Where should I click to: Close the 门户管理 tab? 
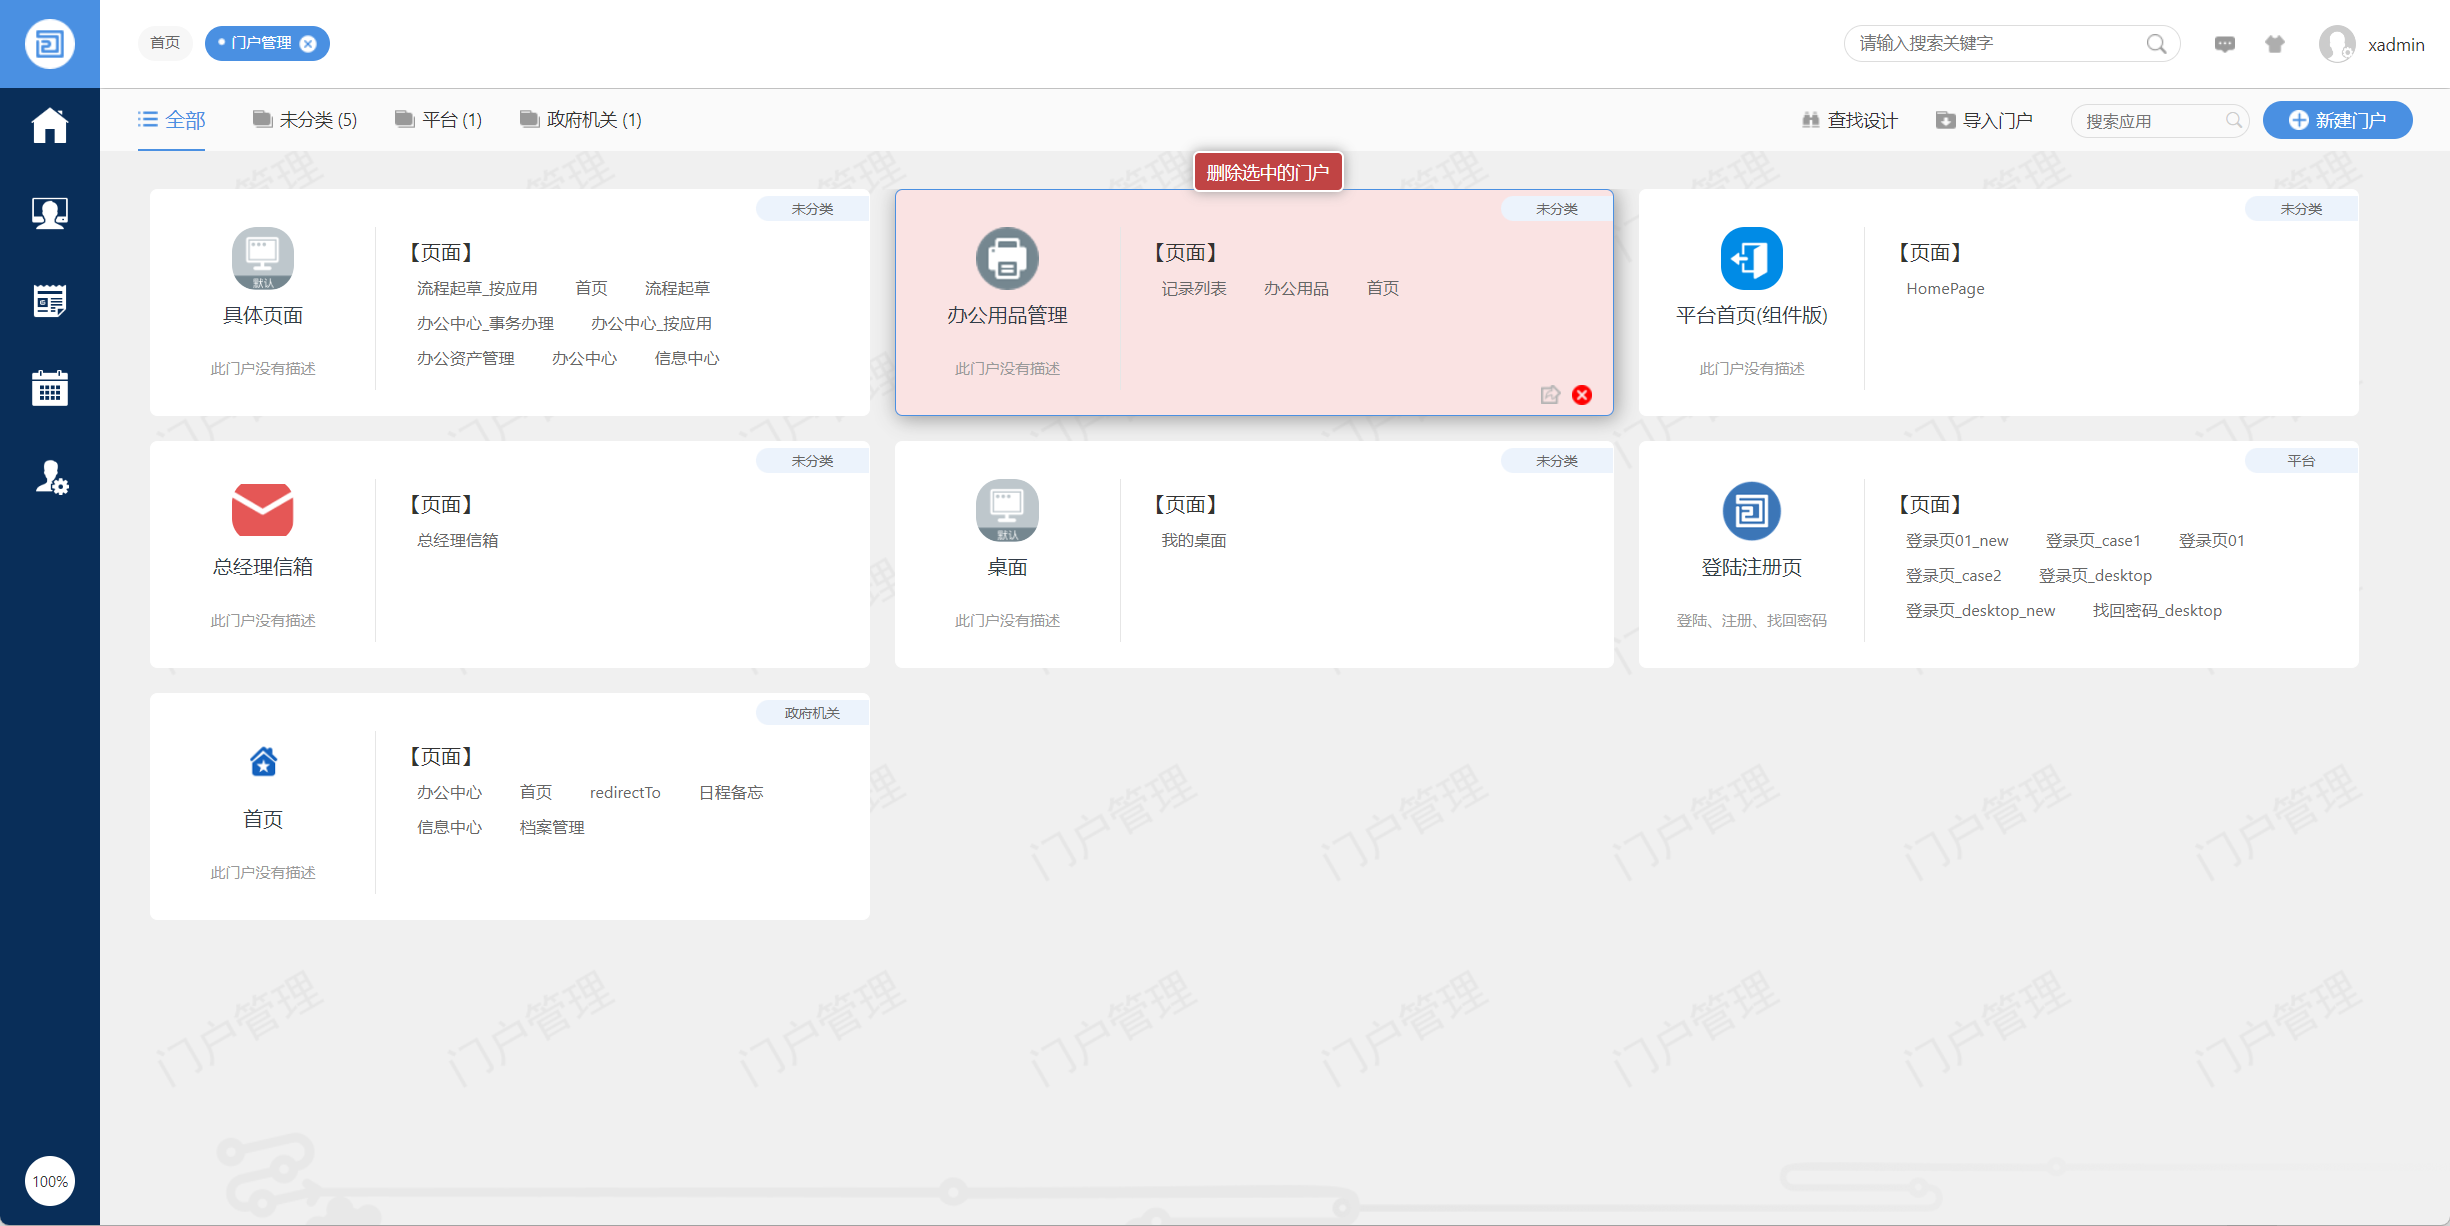[x=309, y=44]
